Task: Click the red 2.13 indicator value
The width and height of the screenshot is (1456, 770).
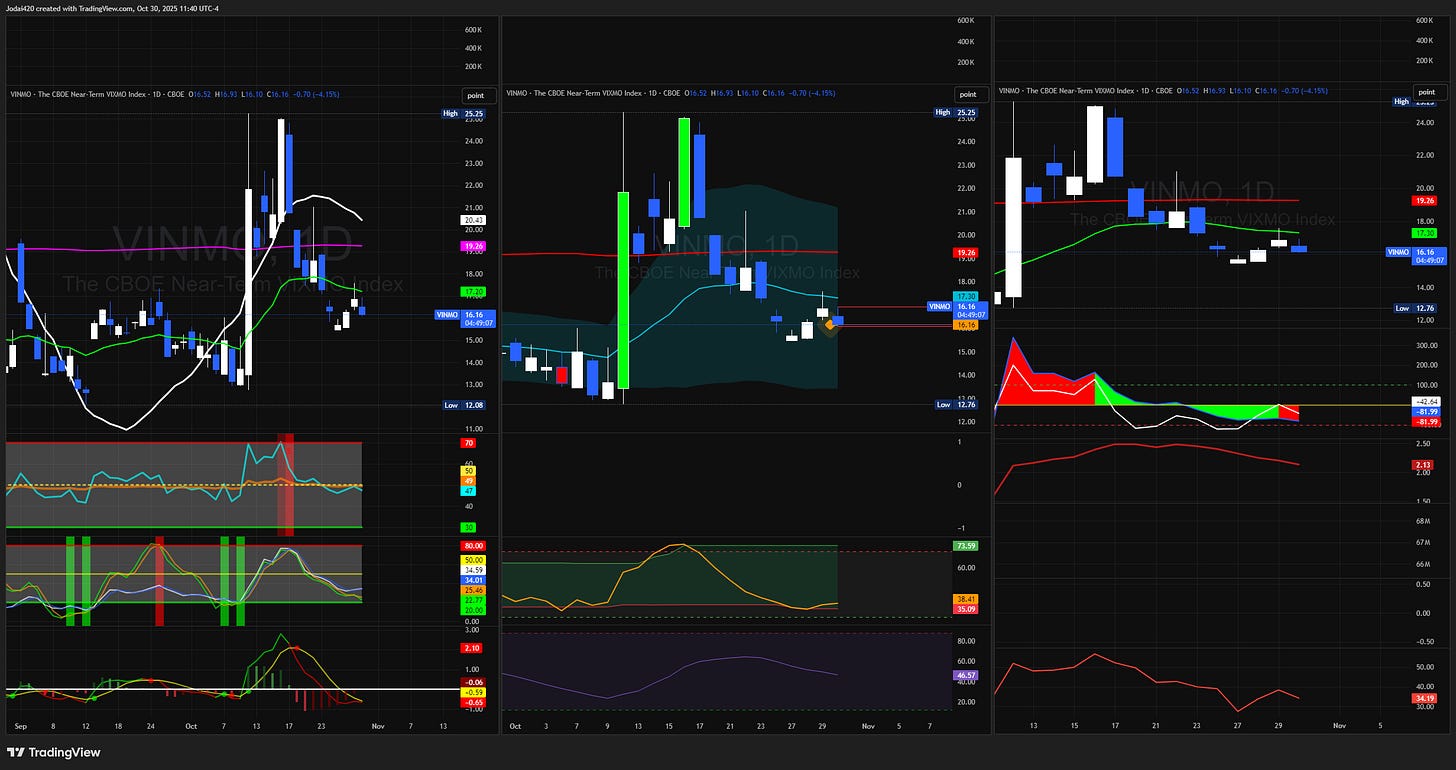Action: coord(1424,464)
